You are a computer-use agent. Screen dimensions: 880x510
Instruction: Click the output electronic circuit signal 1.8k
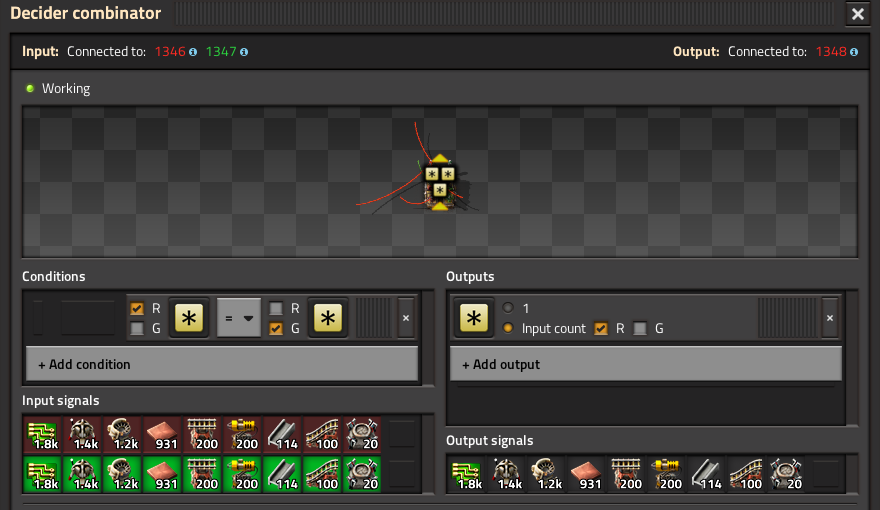pos(467,475)
